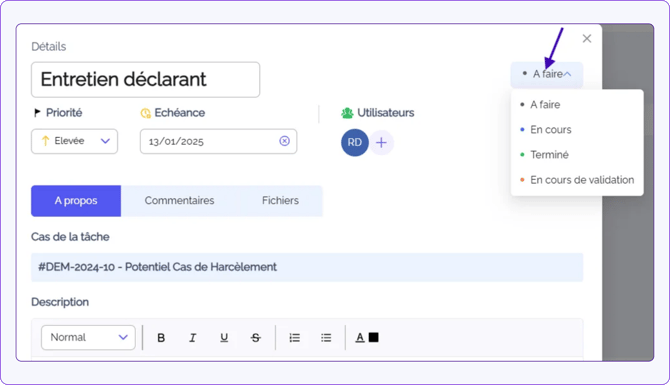Open the 'A faire' status dropdown
The width and height of the screenshot is (670, 385).
tap(547, 74)
